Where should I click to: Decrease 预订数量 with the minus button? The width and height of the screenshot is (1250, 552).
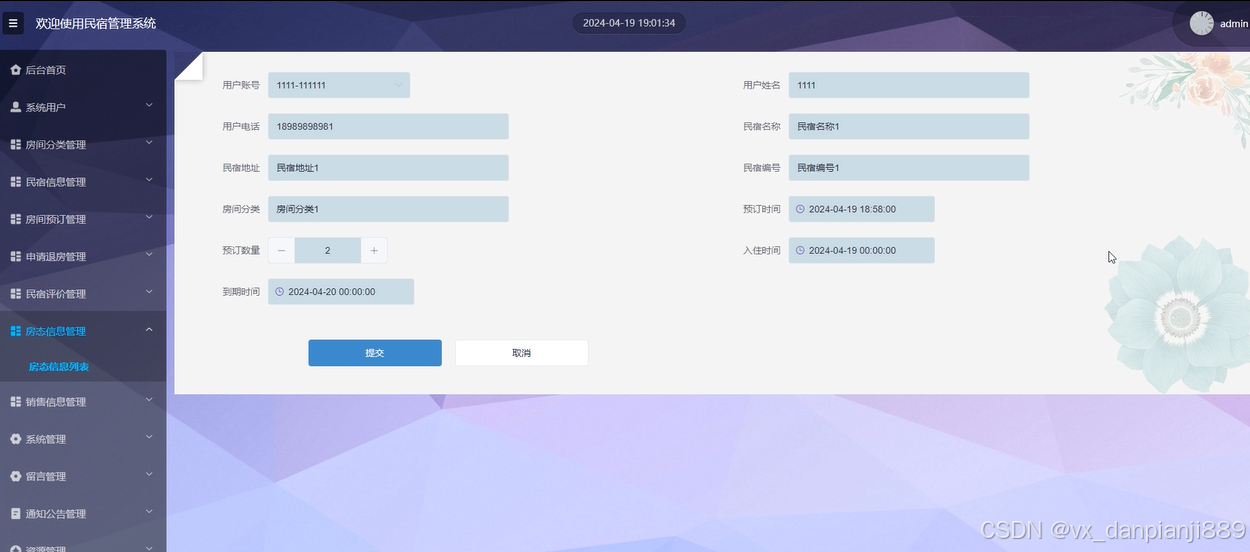[281, 250]
